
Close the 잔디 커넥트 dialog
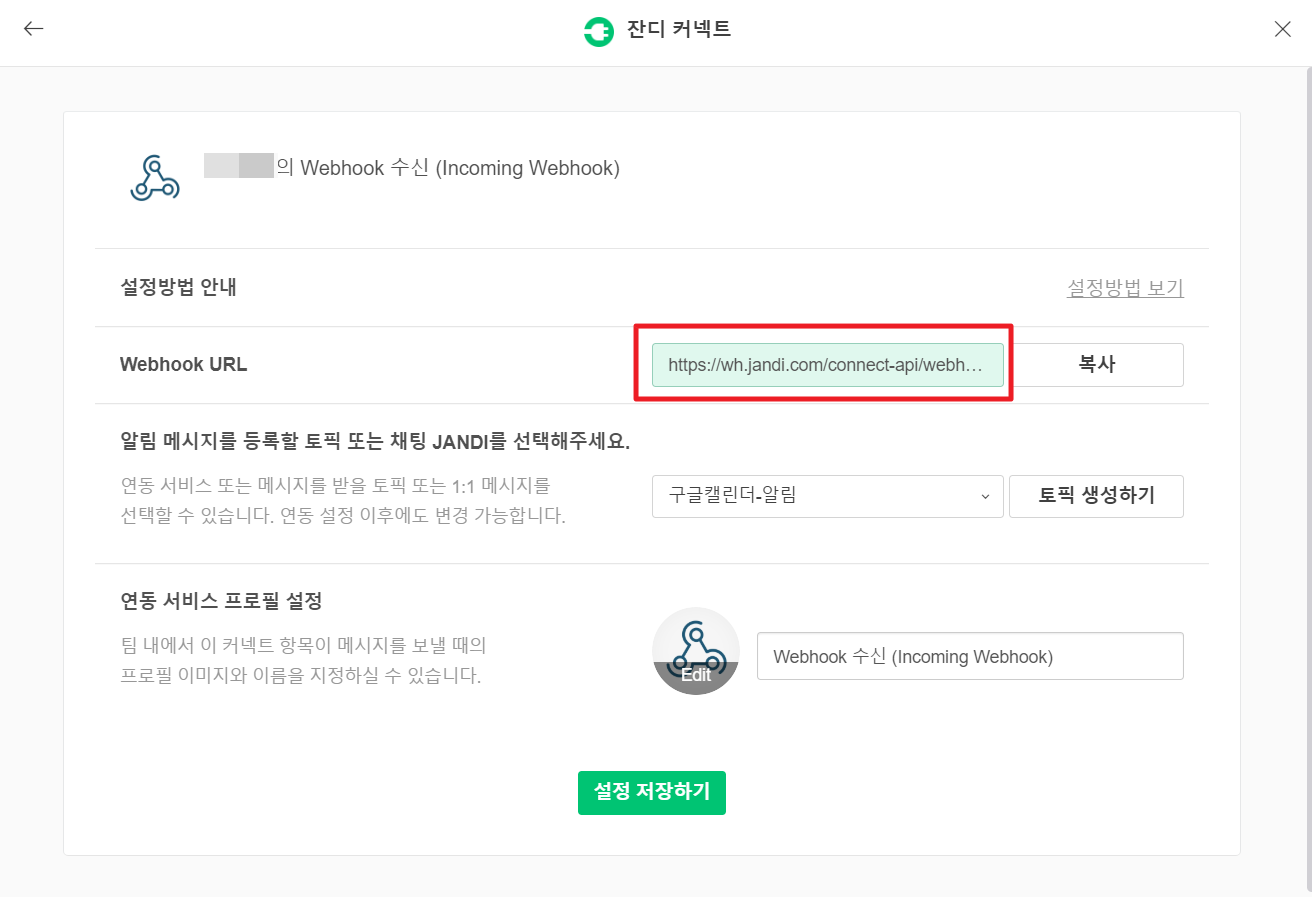point(1283,29)
